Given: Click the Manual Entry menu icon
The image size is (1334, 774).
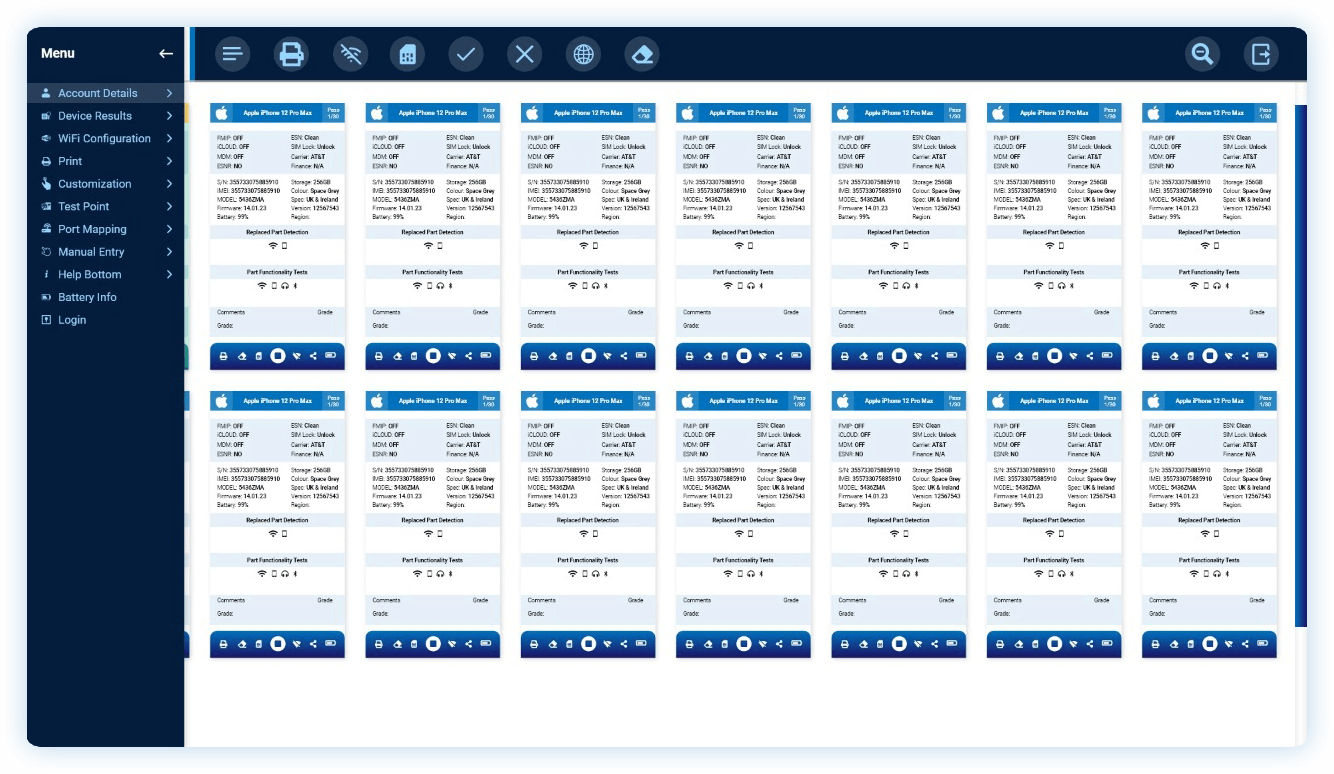Looking at the screenshot, I should pos(46,252).
